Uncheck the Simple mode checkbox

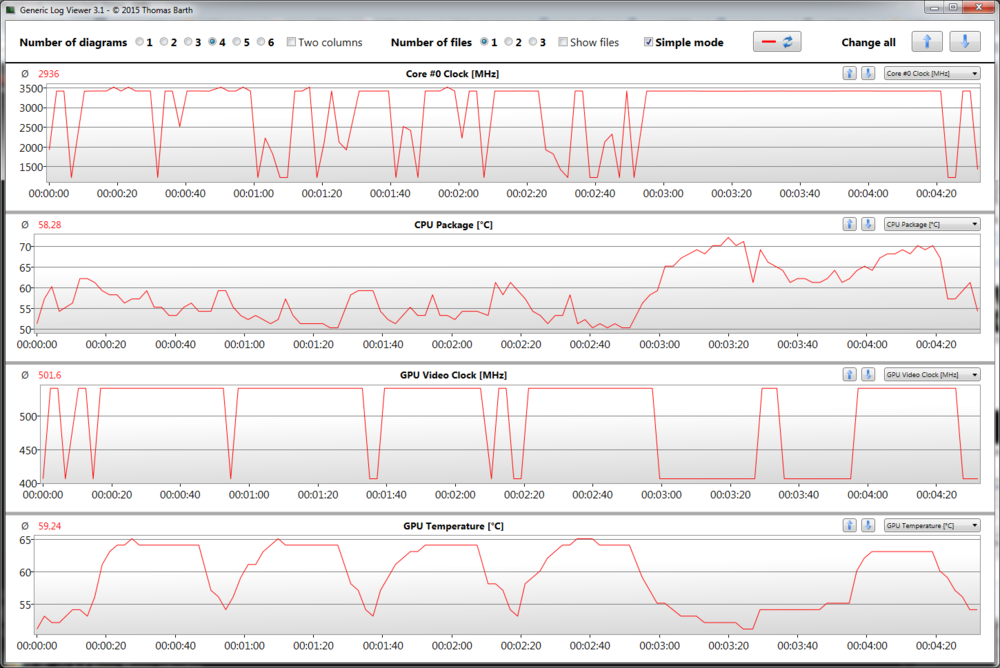(649, 43)
